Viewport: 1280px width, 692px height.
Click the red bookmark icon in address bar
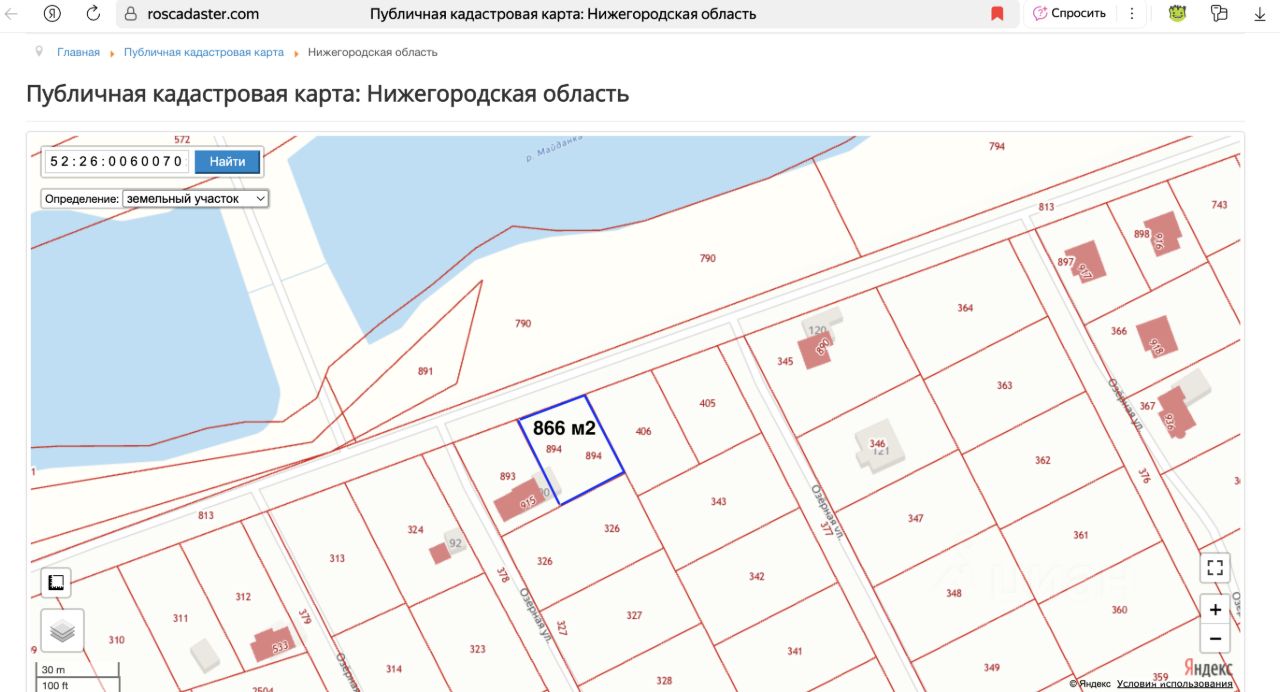point(997,14)
